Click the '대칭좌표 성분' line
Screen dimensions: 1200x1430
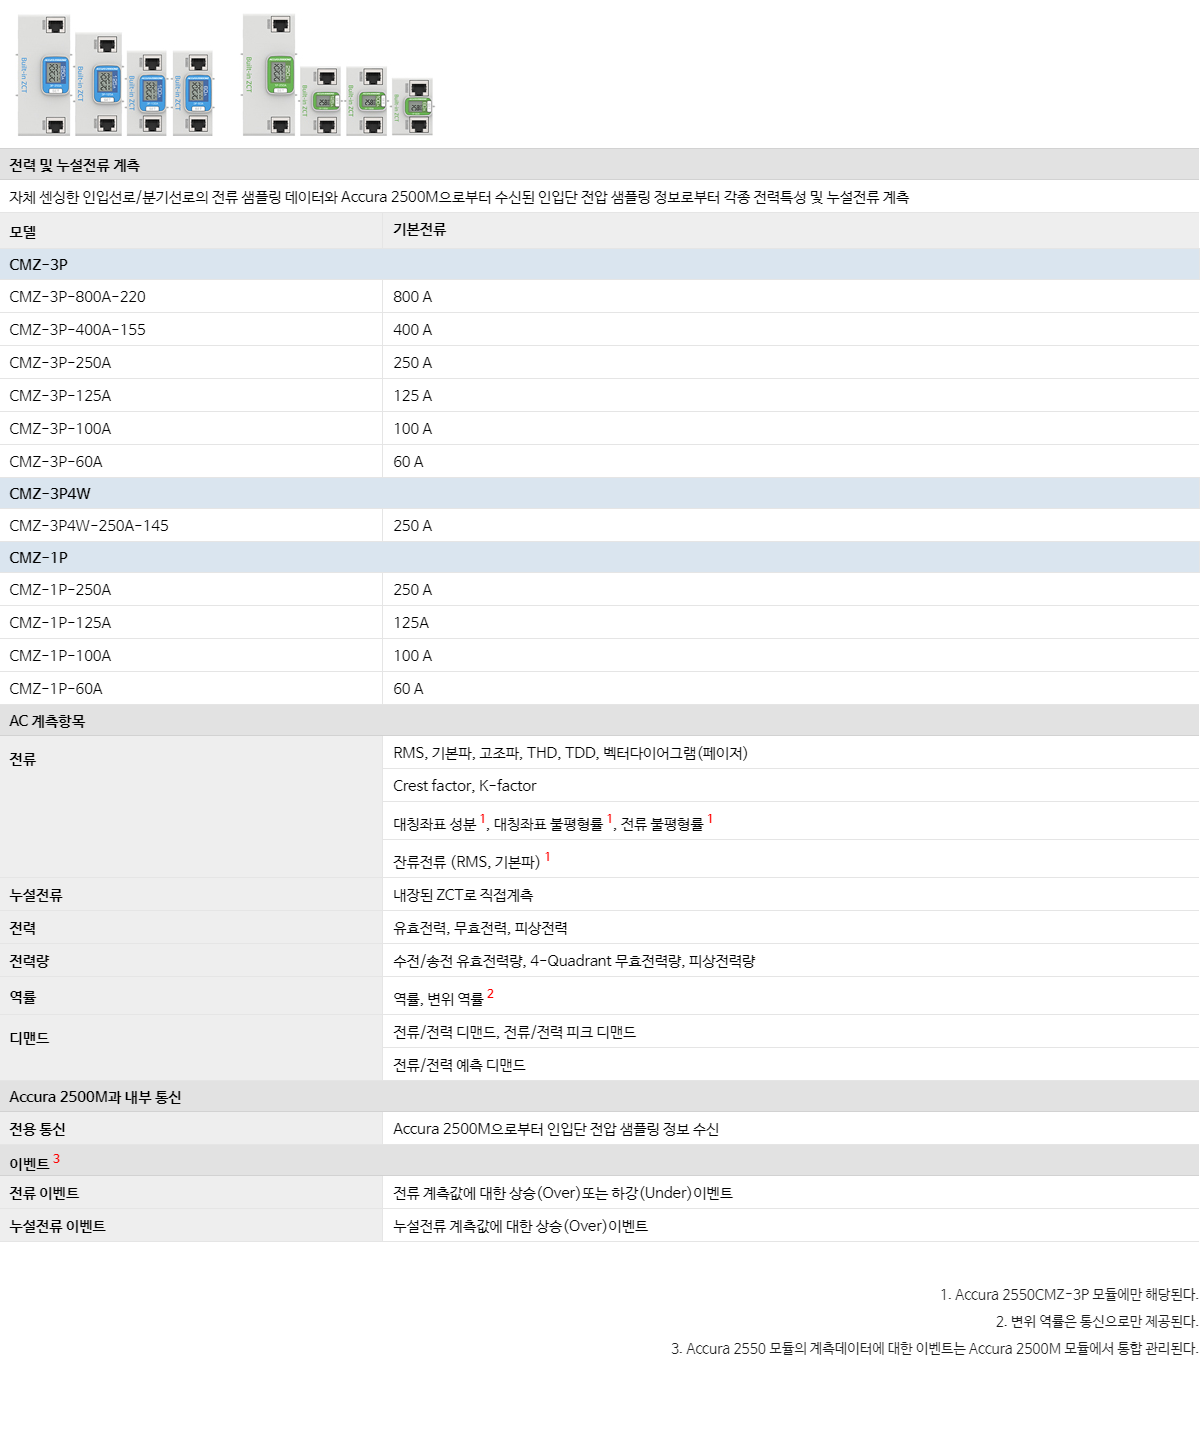(x=553, y=823)
